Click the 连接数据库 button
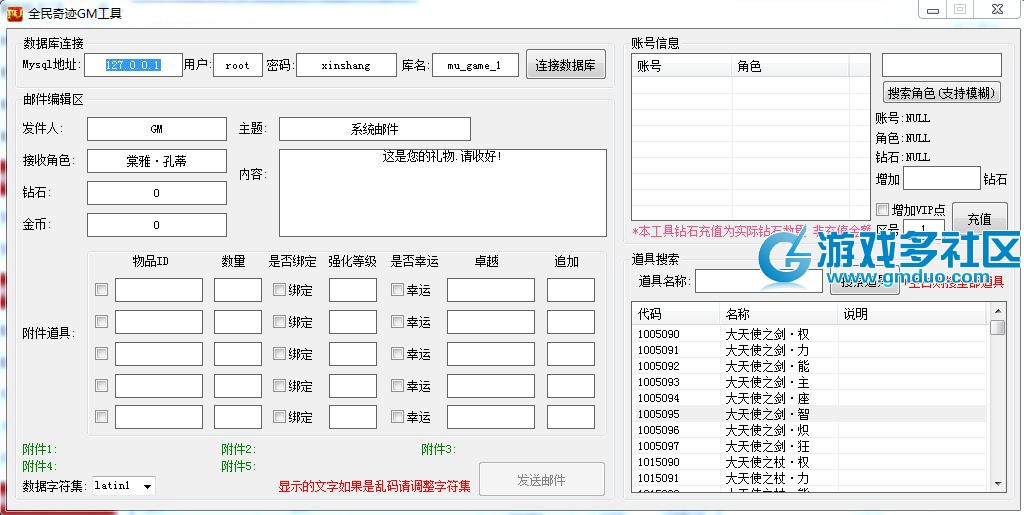The width and height of the screenshot is (1024, 515). tap(566, 65)
